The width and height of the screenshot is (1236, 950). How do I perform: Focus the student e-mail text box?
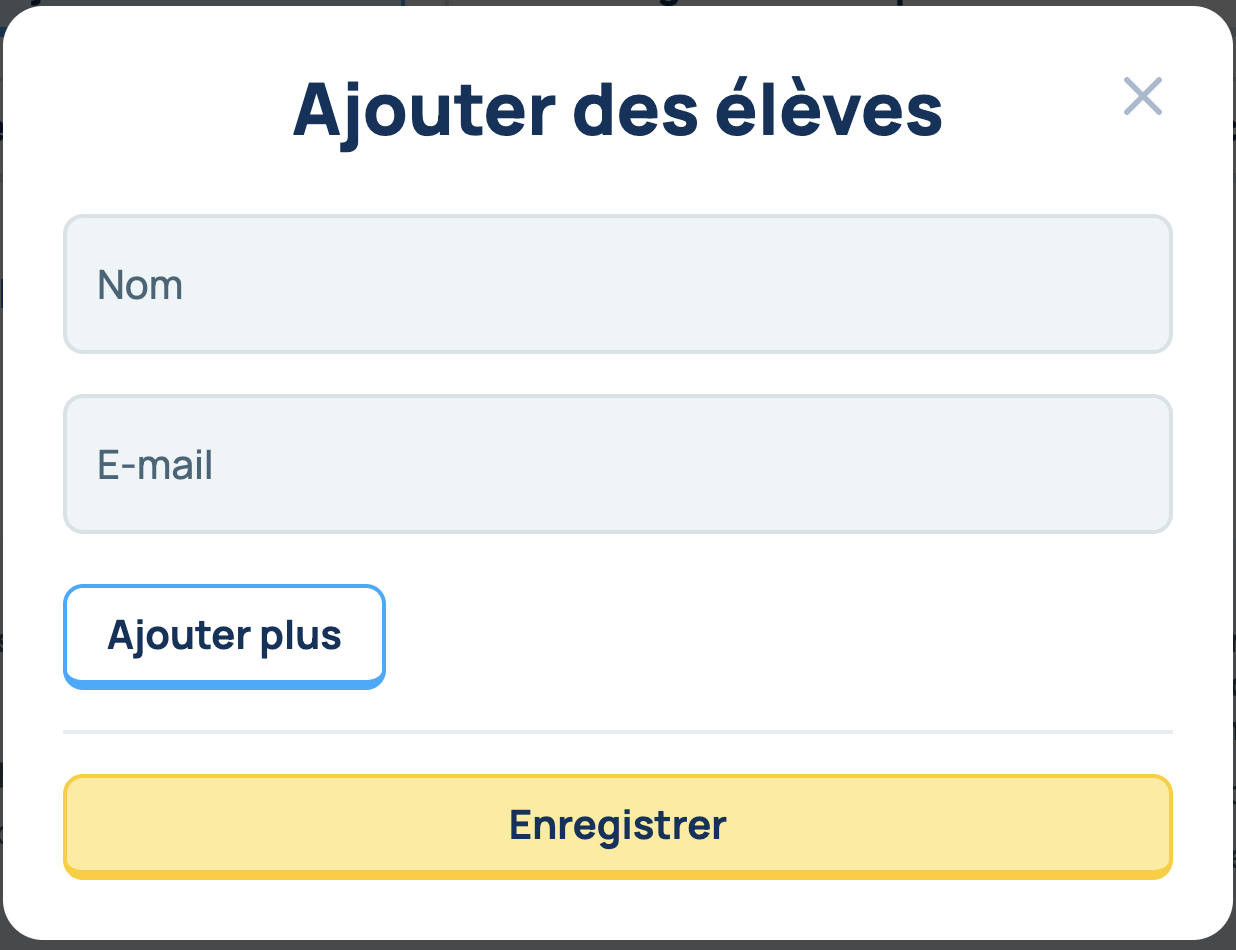tap(617, 465)
